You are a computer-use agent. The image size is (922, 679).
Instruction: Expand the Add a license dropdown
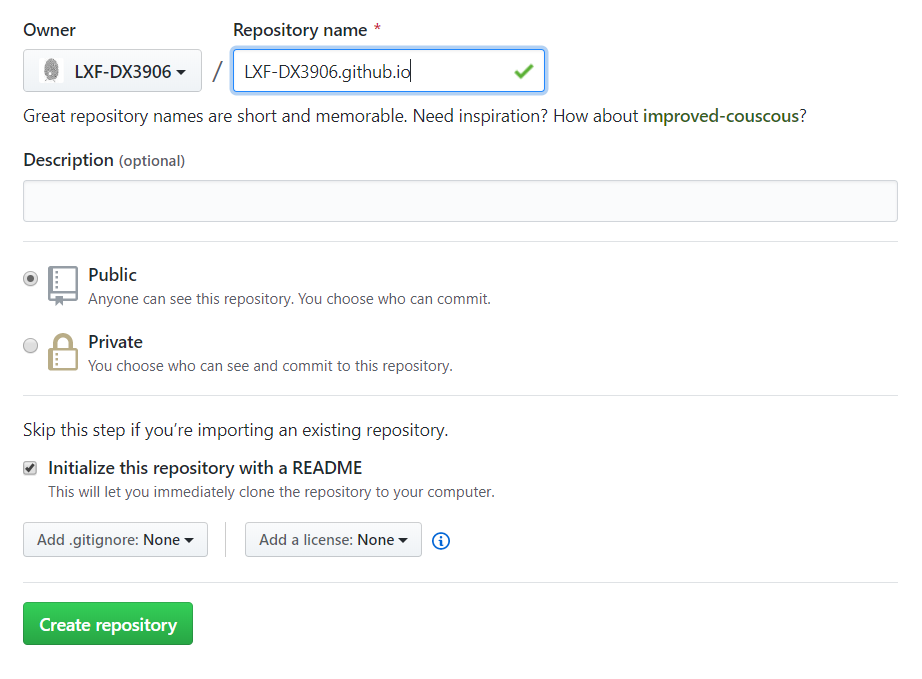(333, 540)
